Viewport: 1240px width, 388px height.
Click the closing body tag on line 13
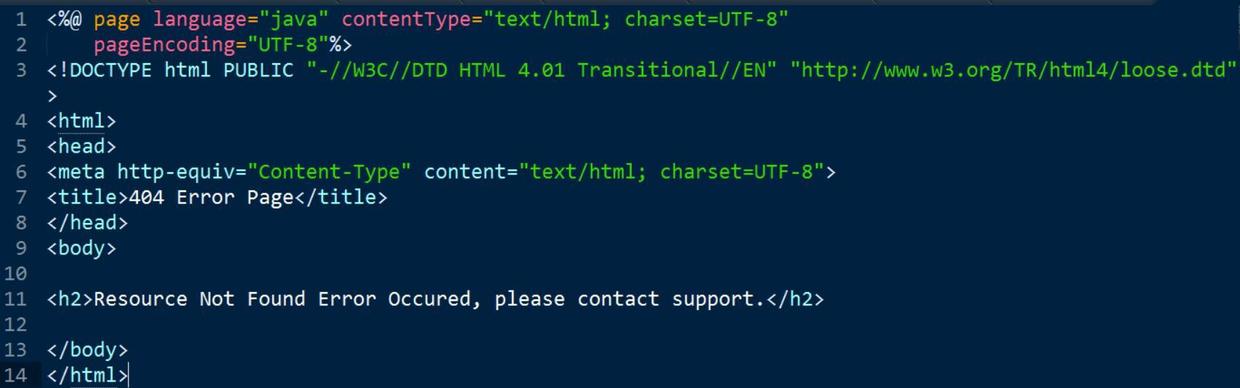click(88, 350)
